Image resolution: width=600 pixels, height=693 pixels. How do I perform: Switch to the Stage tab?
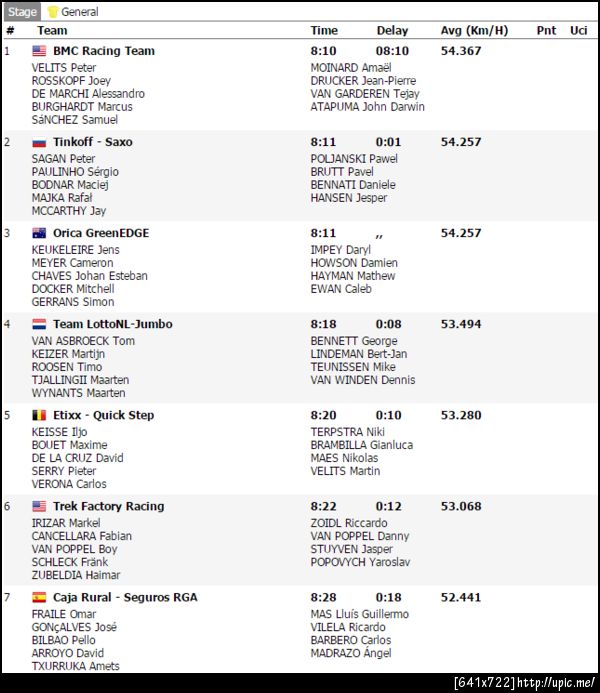point(22,12)
